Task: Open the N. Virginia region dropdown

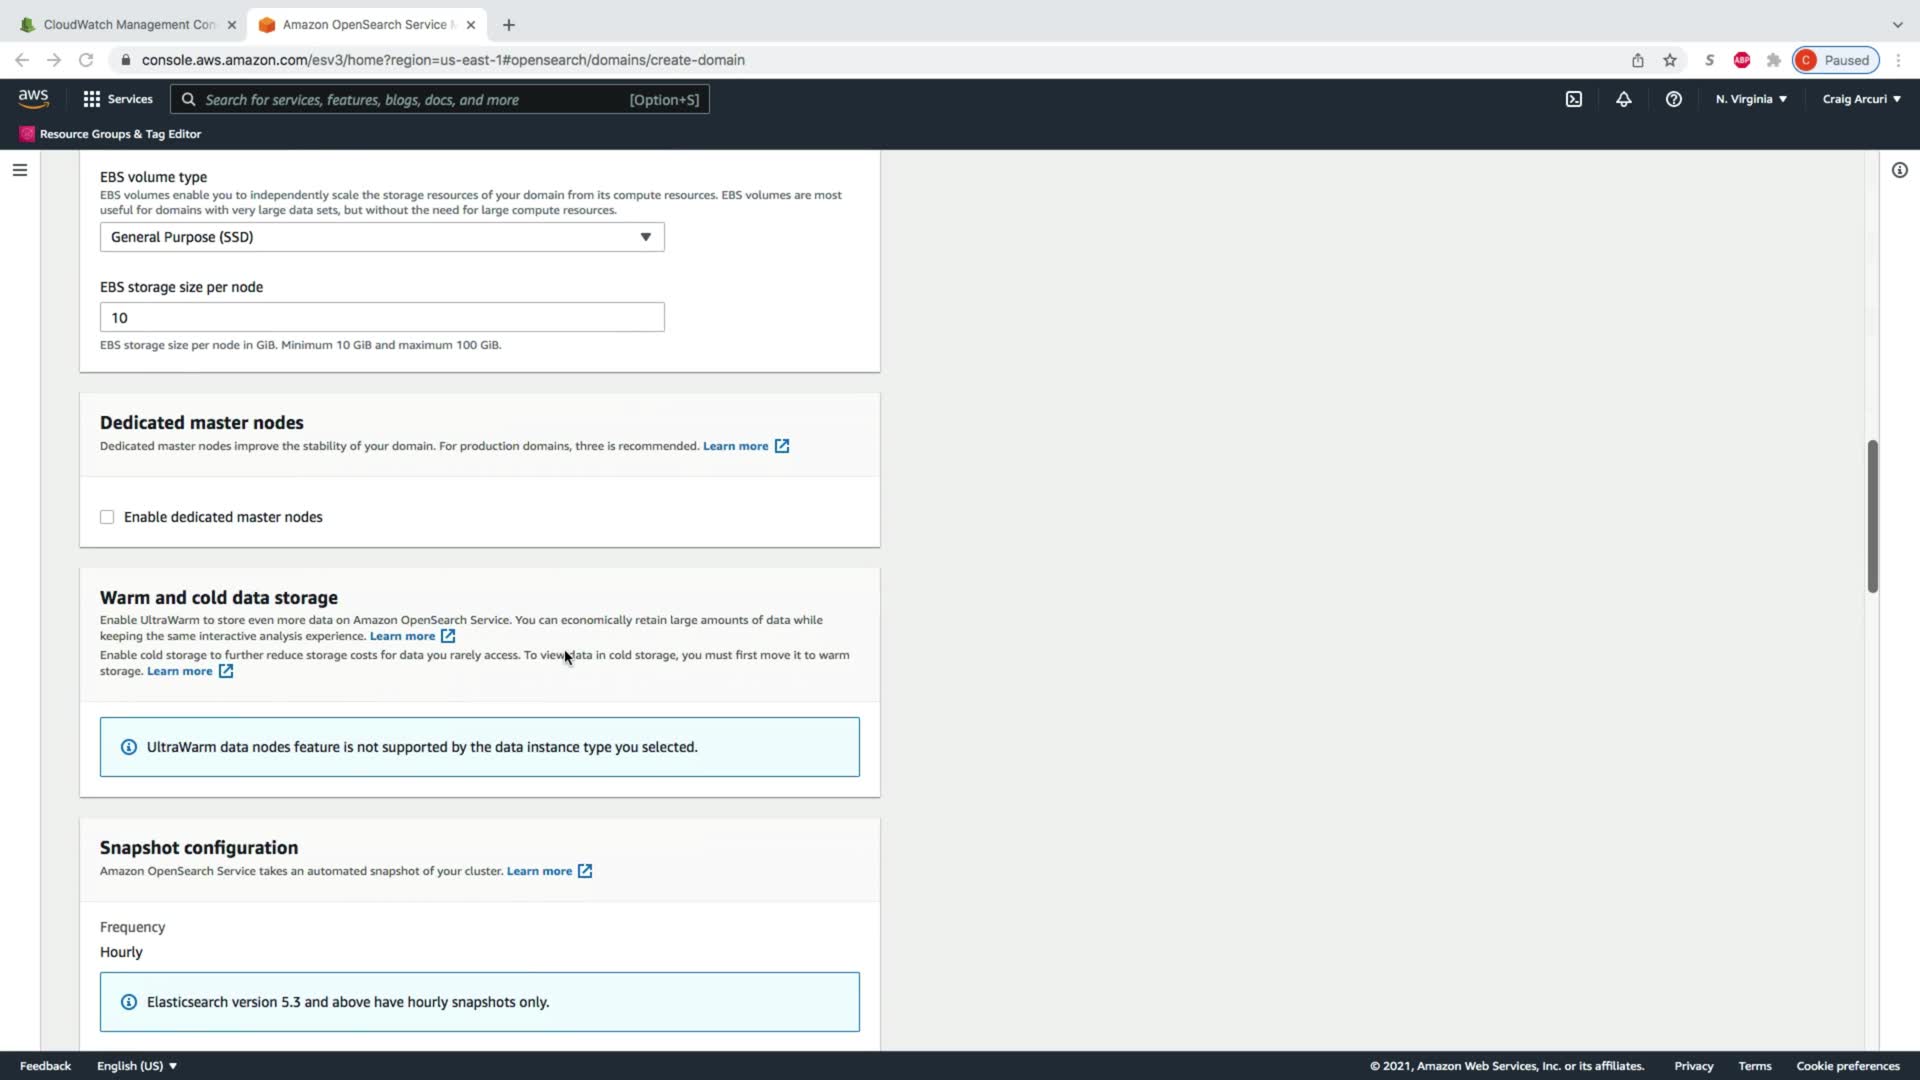Action: coord(1750,99)
